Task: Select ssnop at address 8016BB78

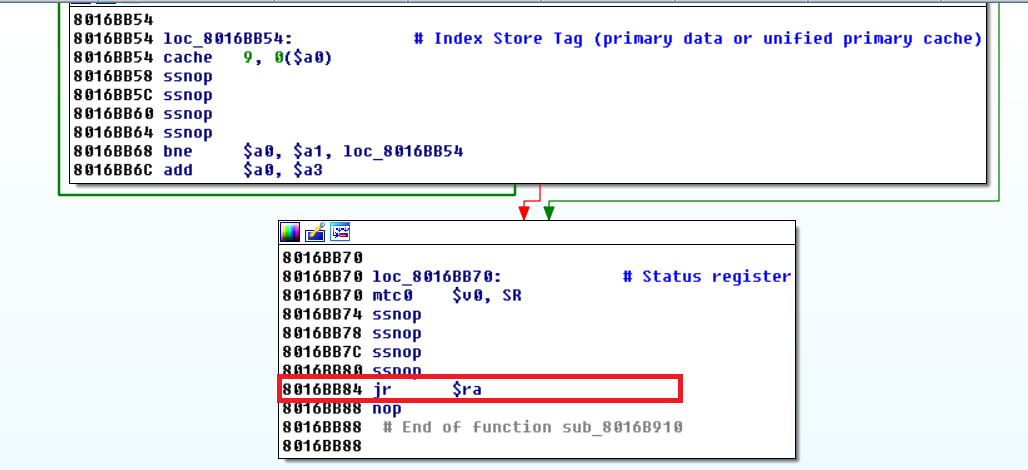Action: point(397,334)
